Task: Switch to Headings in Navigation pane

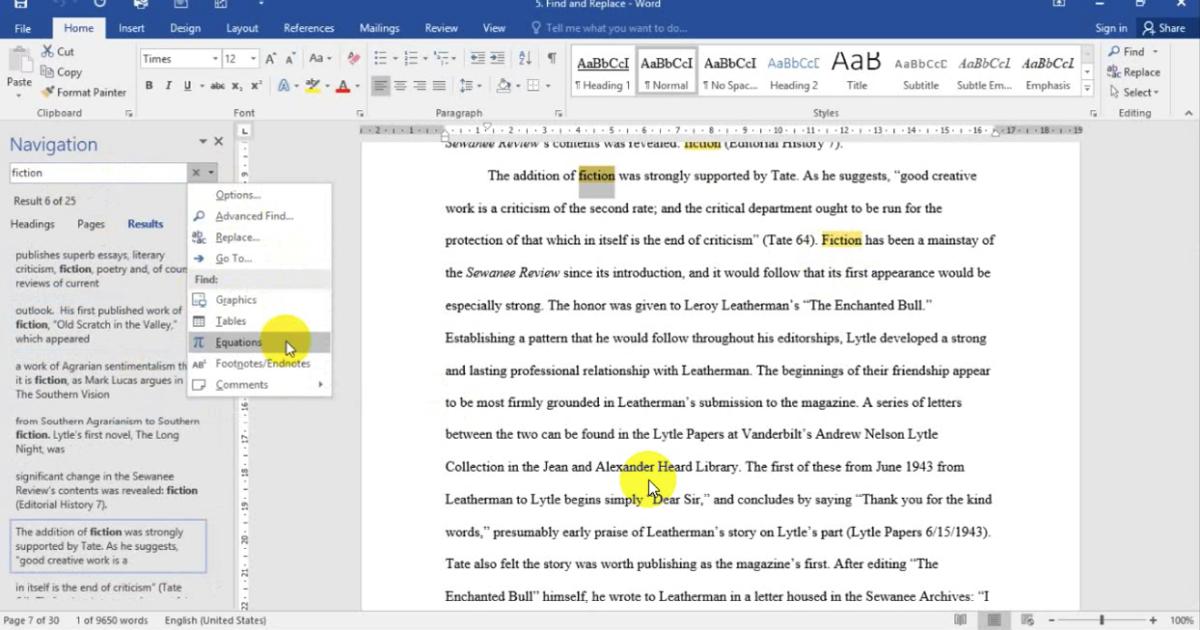Action: coord(33,224)
